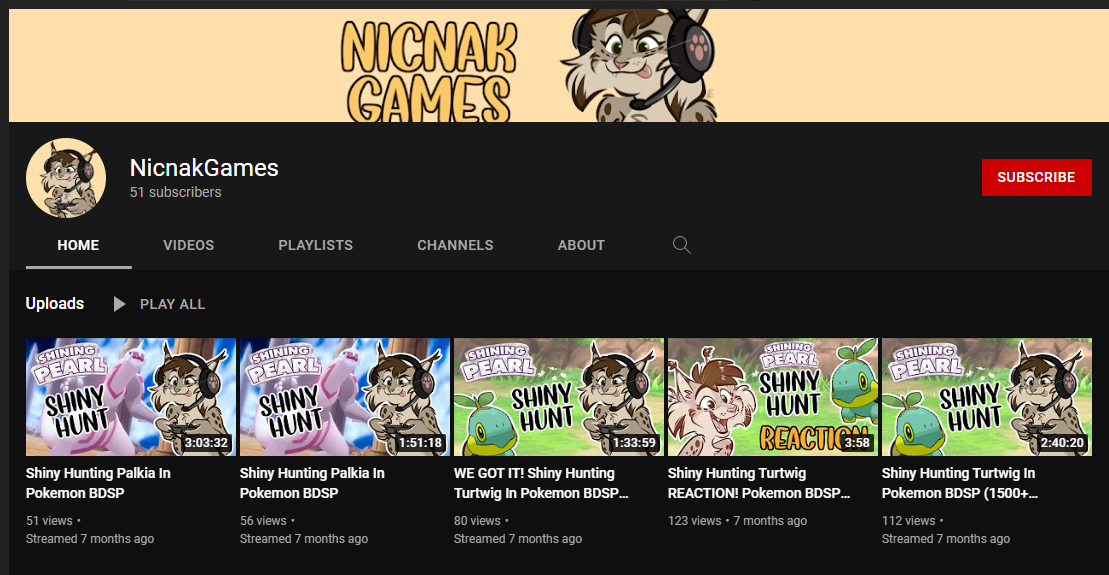Open the 1:33:59 Turtwig shiny hunt thumbnail
1109x575 pixels.
coord(559,397)
